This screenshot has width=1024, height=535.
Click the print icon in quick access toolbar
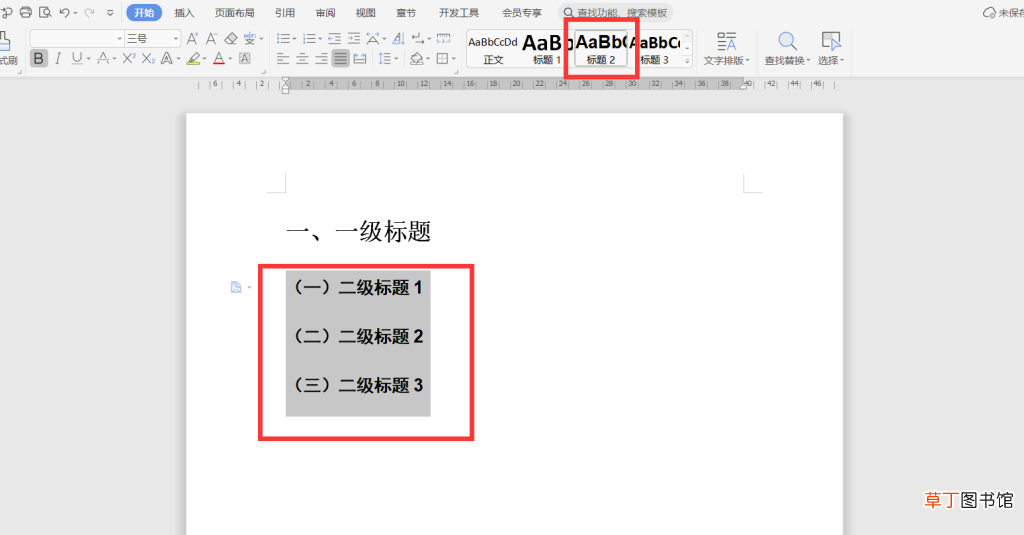point(26,12)
